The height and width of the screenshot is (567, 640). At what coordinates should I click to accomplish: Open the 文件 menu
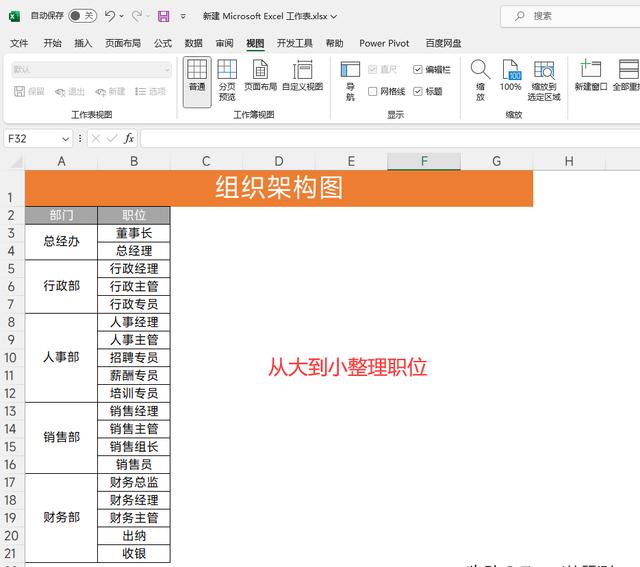click(19, 43)
